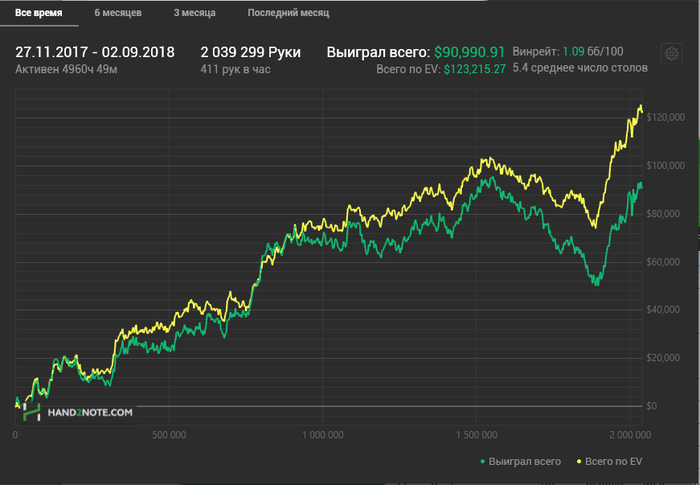Open the graph settings gear icon

point(671,54)
